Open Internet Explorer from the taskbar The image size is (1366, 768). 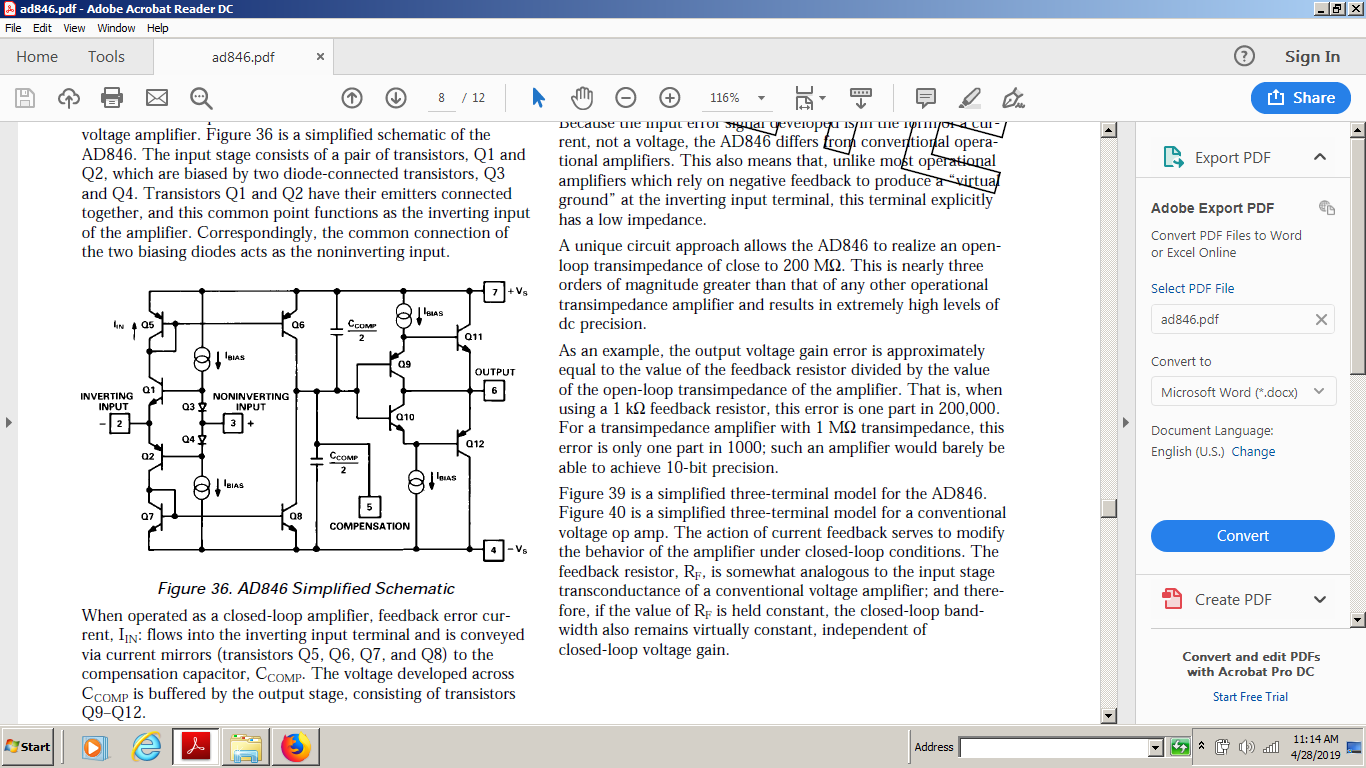coord(147,747)
